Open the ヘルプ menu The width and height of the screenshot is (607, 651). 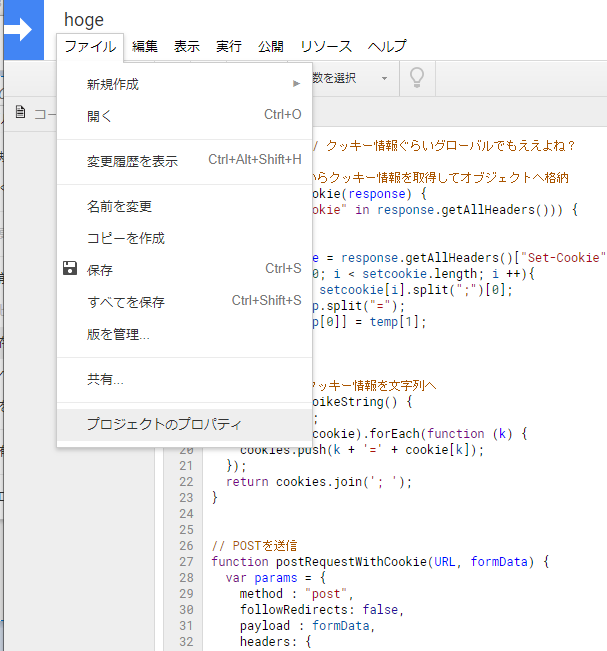click(x=387, y=46)
